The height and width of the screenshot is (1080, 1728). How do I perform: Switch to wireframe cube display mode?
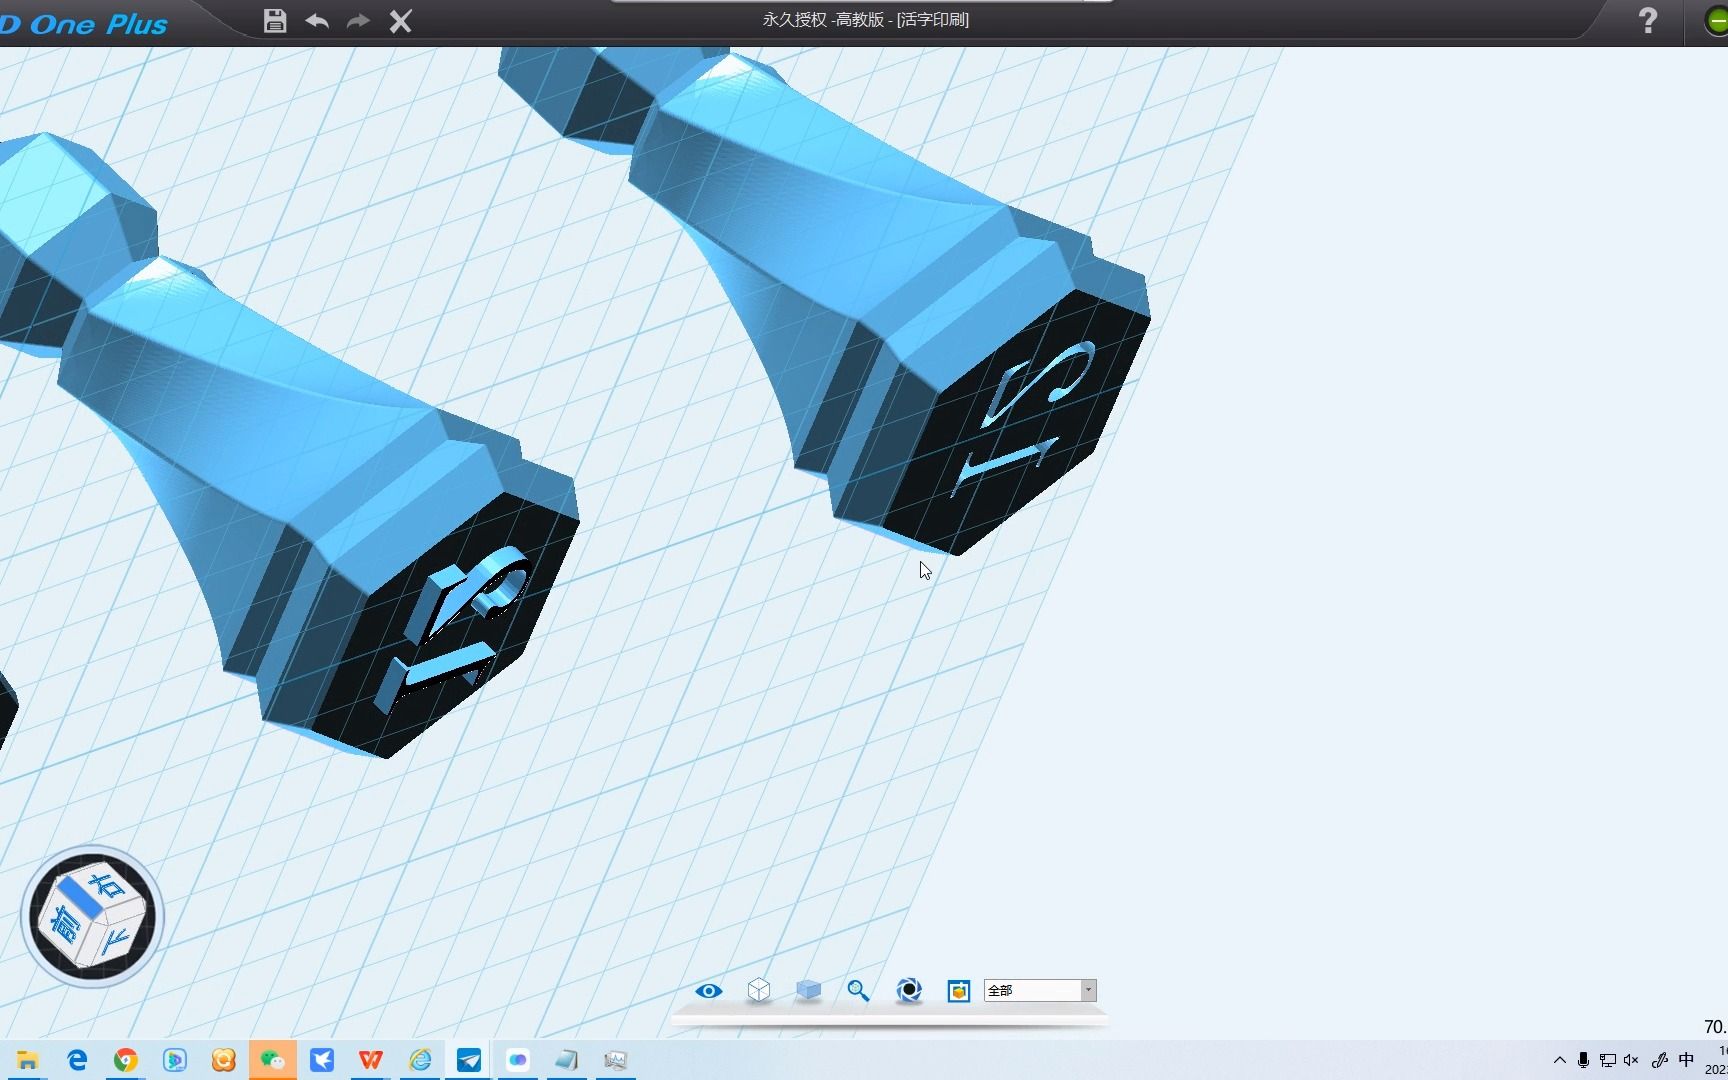click(x=759, y=990)
